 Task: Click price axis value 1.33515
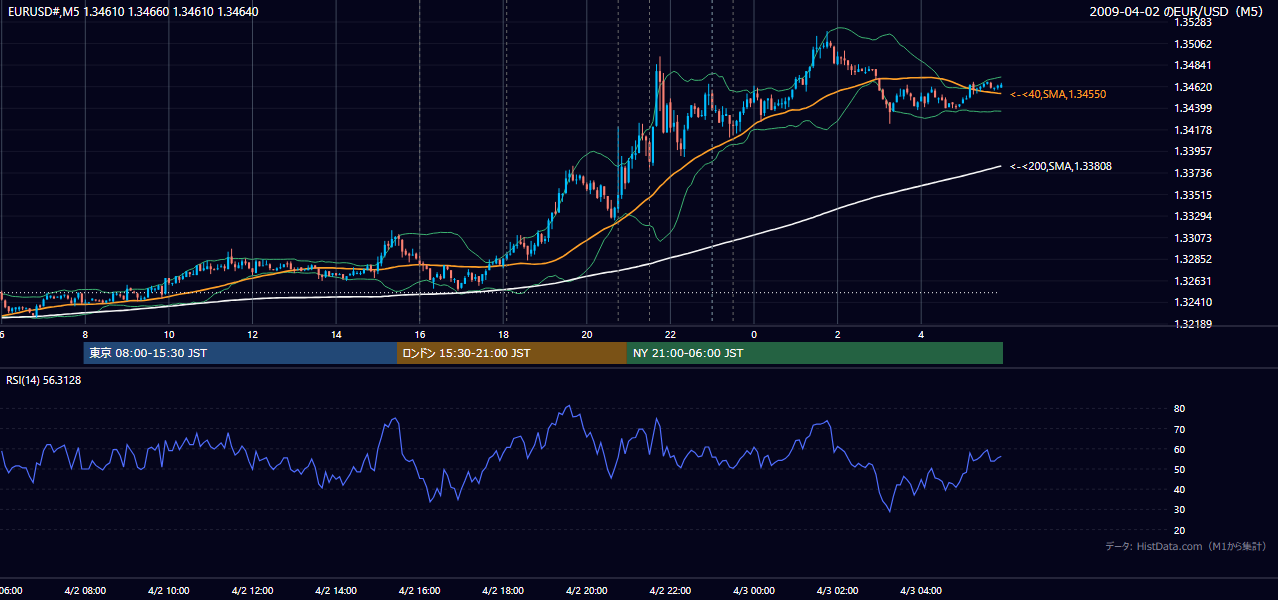(1192, 195)
